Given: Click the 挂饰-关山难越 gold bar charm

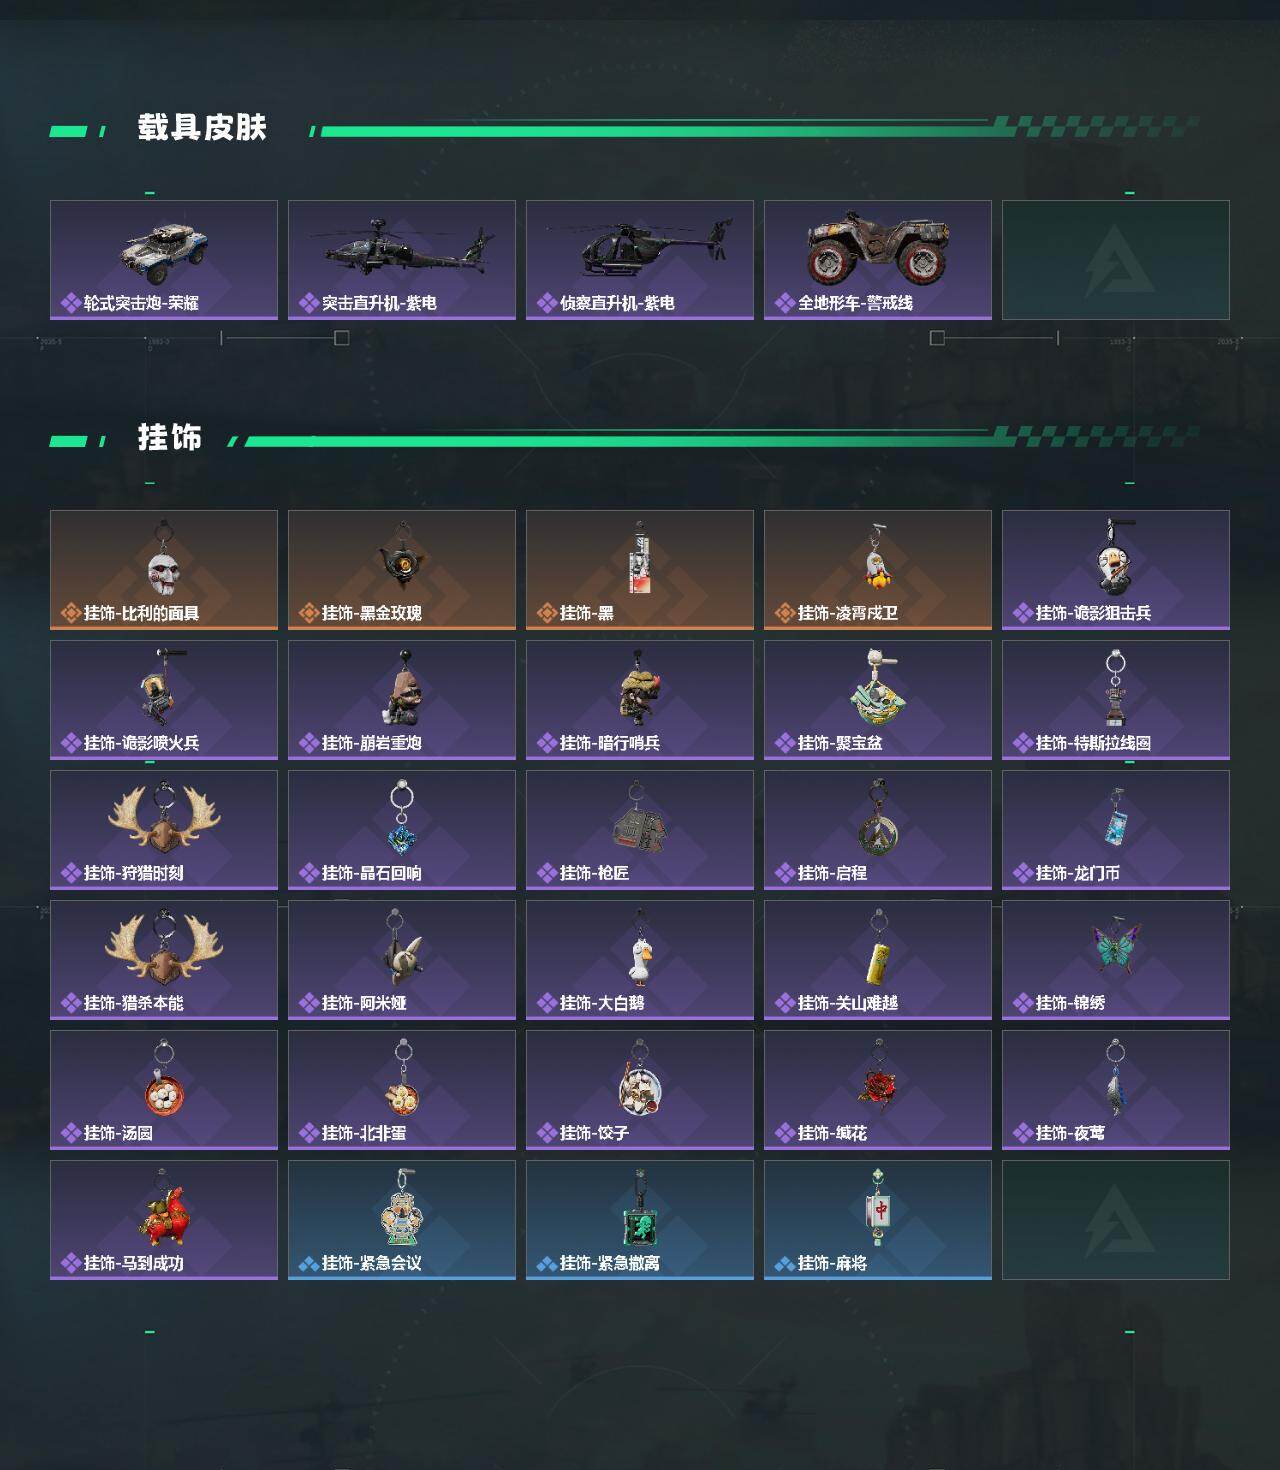Looking at the screenshot, I should pos(878,960).
